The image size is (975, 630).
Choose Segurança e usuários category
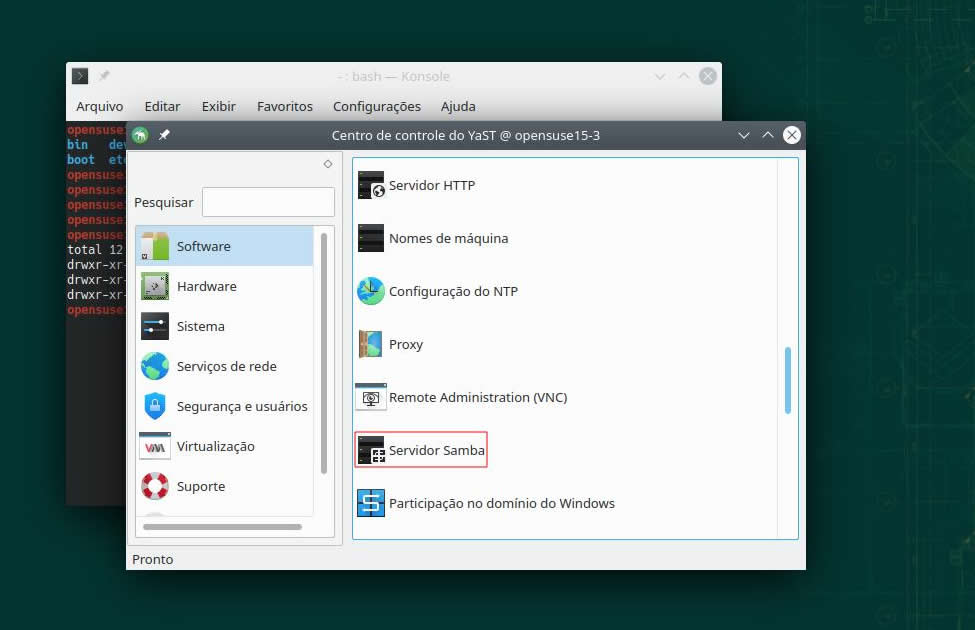(241, 406)
